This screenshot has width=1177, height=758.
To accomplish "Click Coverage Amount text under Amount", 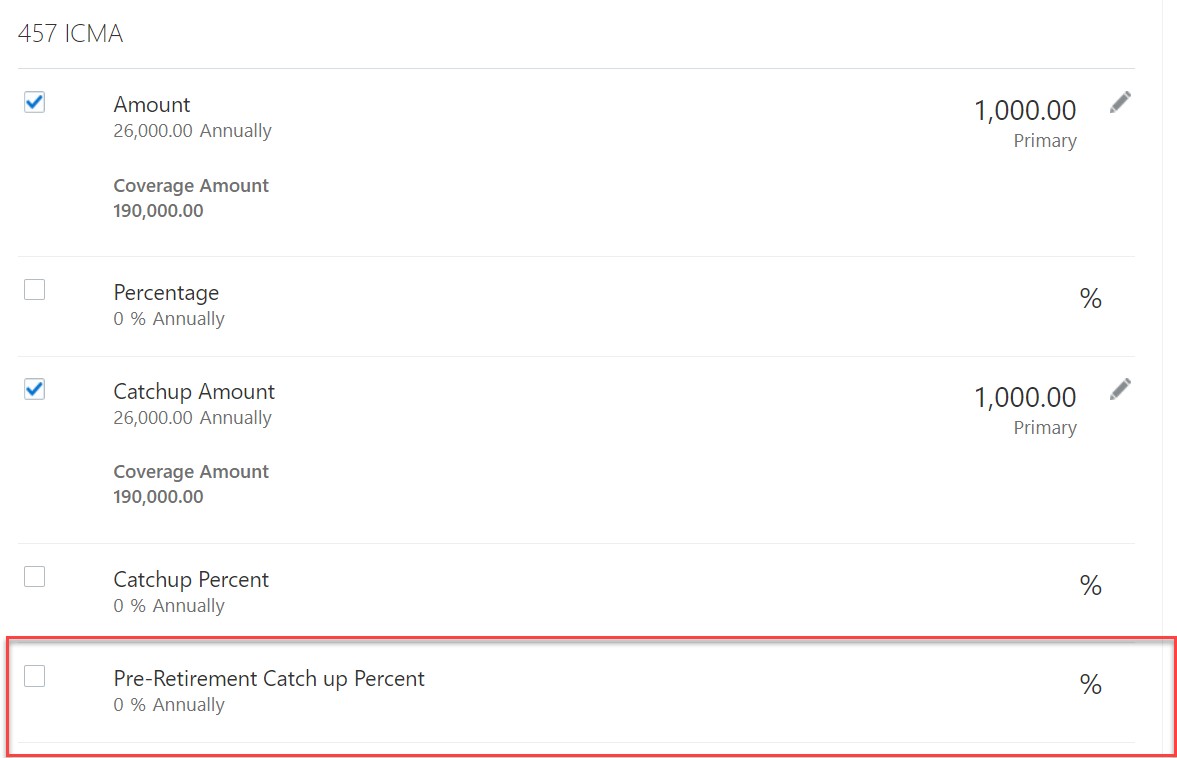I will (x=191, y=185).
